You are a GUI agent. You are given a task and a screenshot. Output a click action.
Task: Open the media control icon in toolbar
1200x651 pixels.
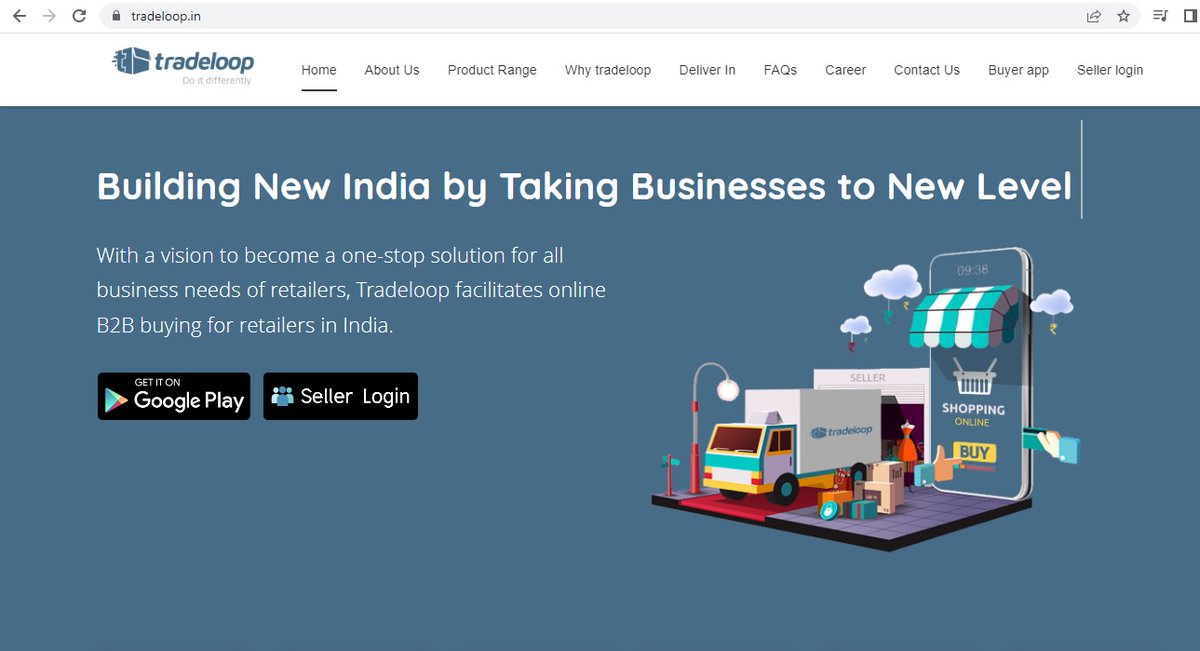point(1161,16)
